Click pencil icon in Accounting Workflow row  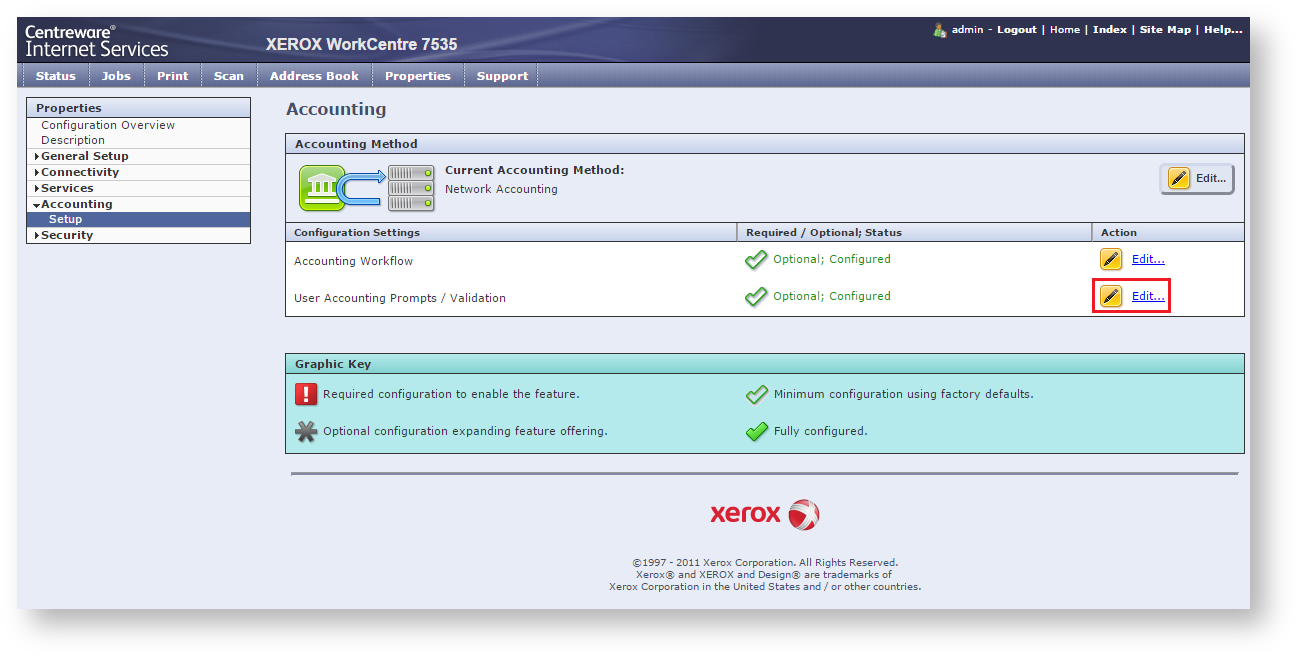[1111, 259]
